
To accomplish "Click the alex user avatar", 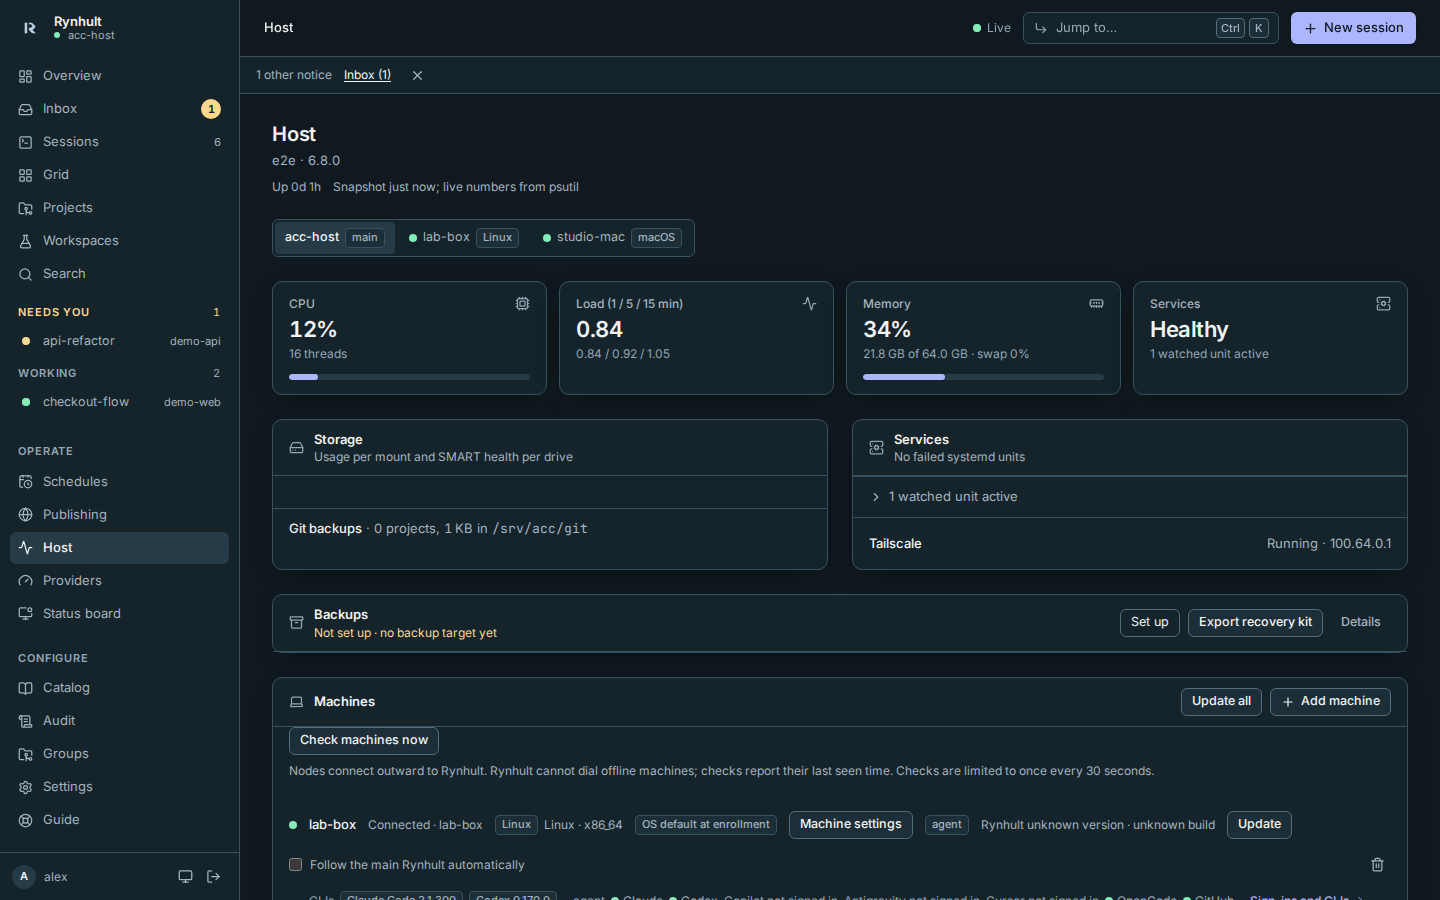I will click(24, 877).
